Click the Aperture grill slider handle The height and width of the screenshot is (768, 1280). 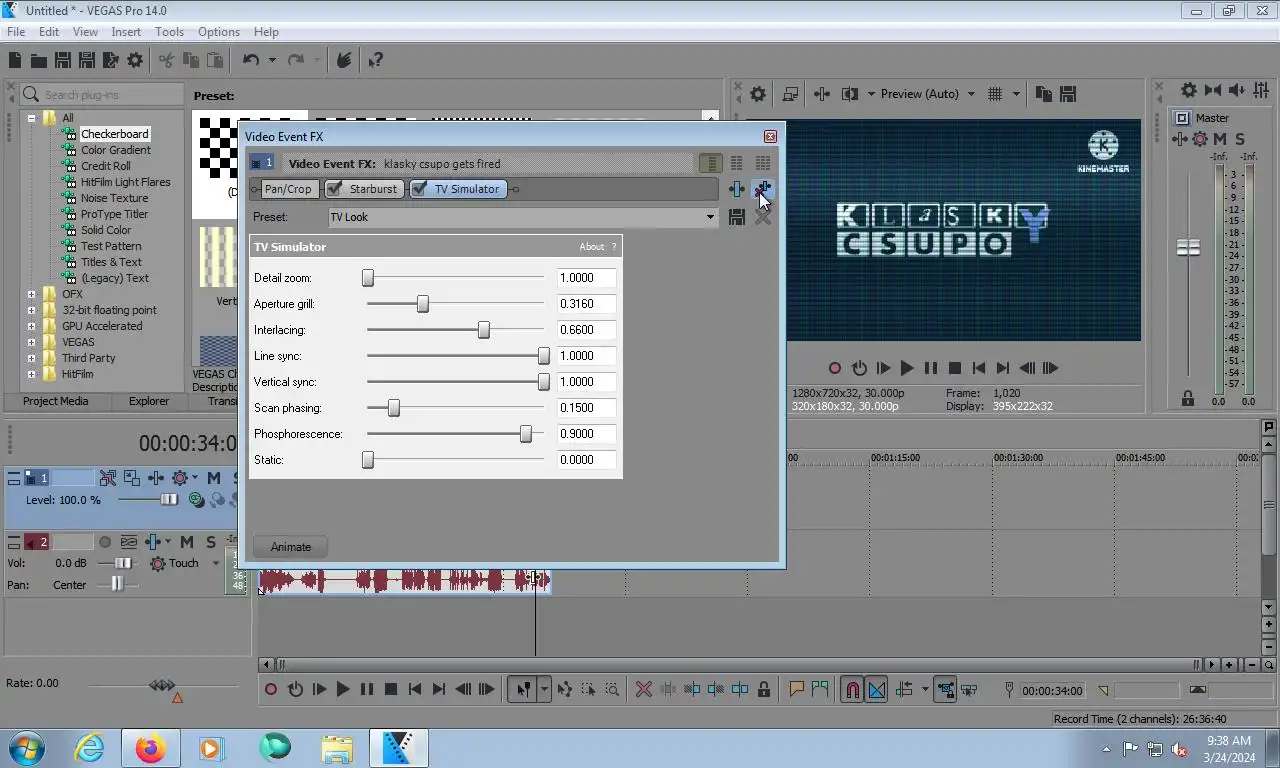coord(423,304)
